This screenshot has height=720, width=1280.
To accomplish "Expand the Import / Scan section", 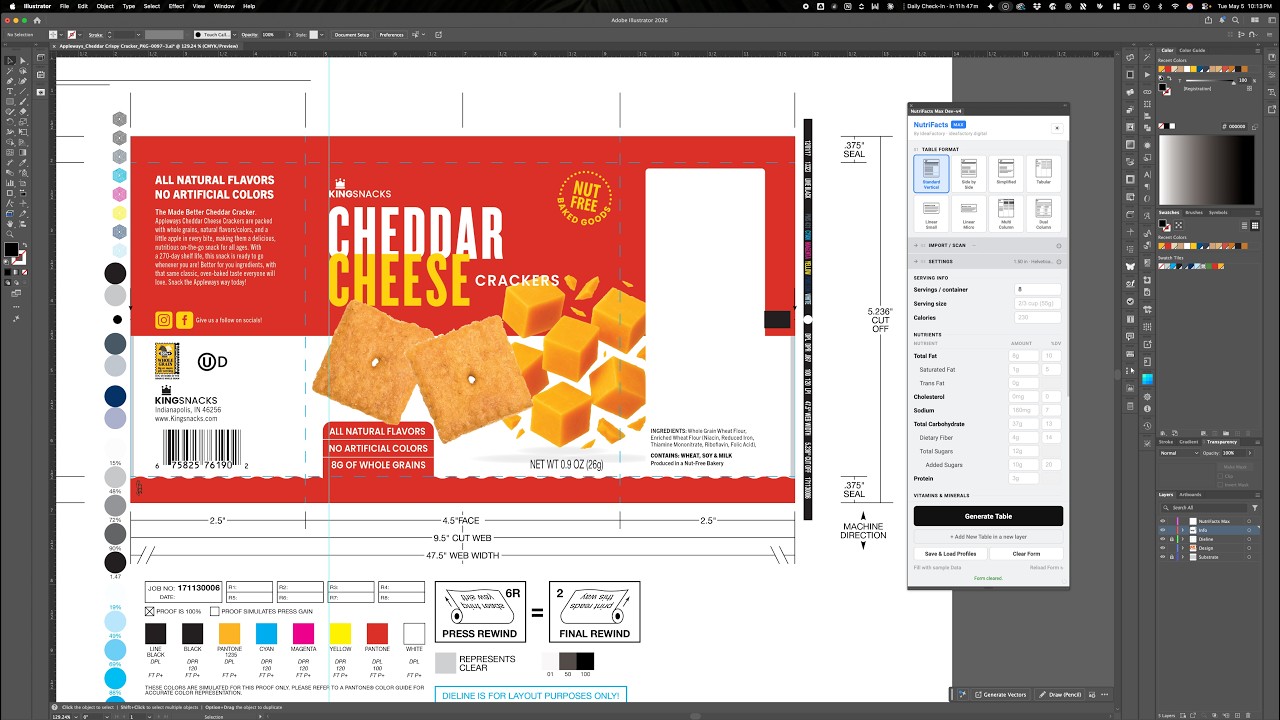I will (x=988, y=245).
